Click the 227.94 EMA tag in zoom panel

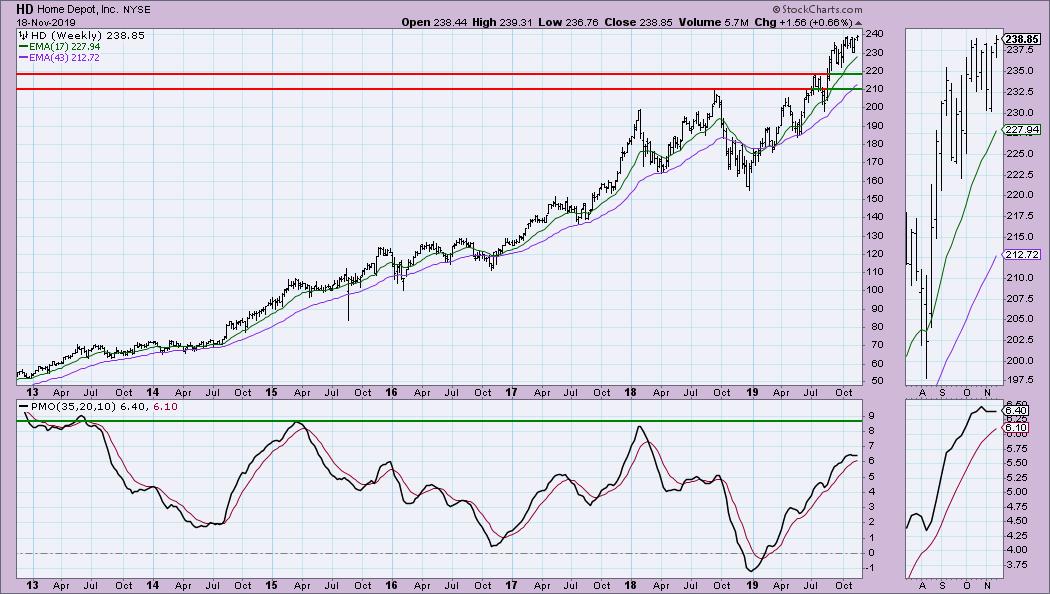[1022, 129]
